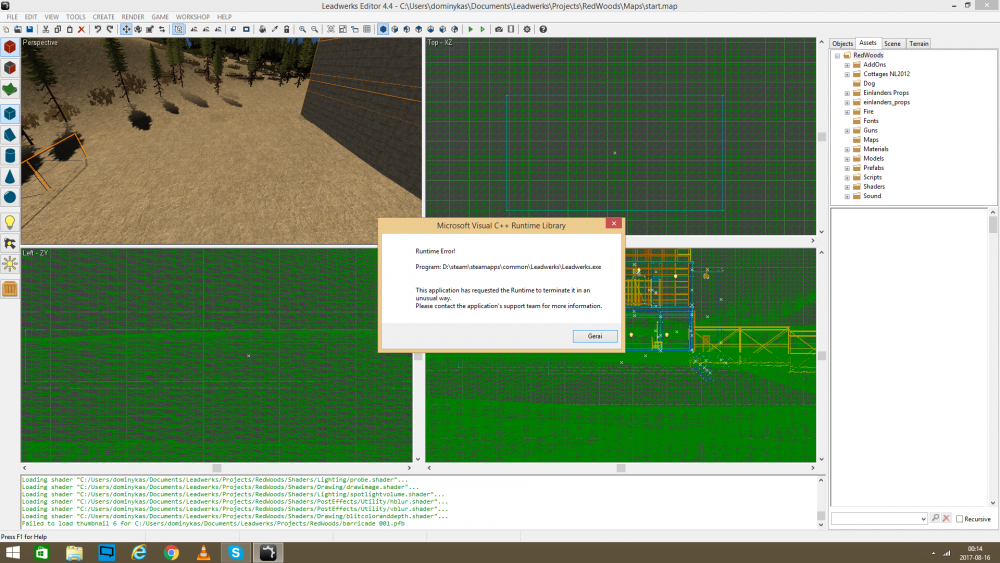Enable the Recursive checkbox

click(960, 519)
